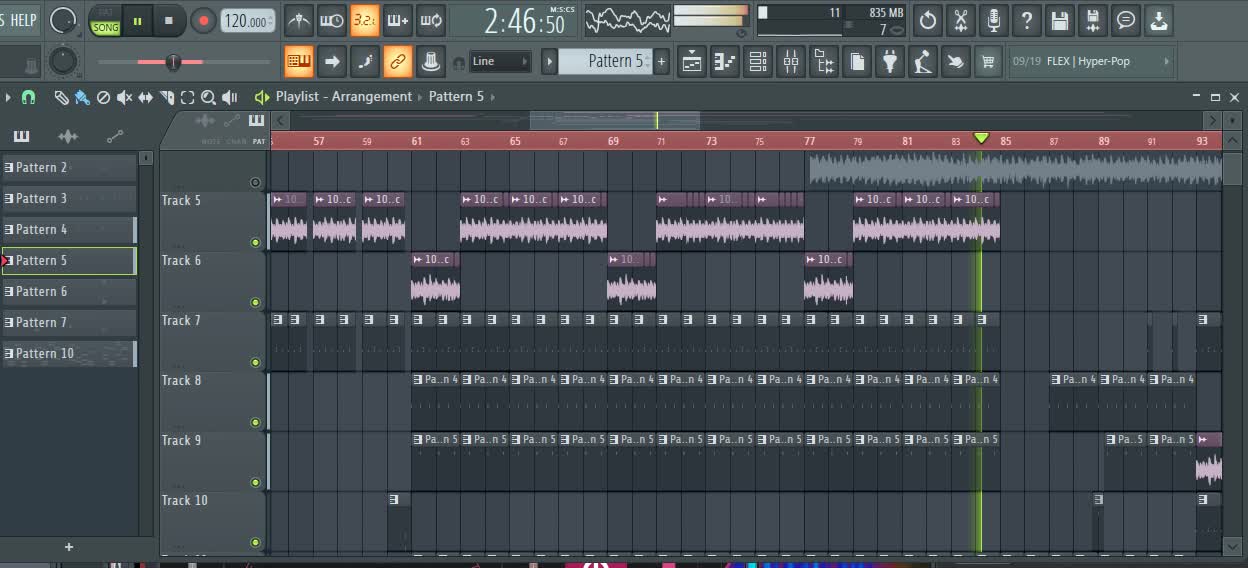Mute Track 6 using its green LED
The height and width of the screenshot is (568, 1248).
click(255, 302)
